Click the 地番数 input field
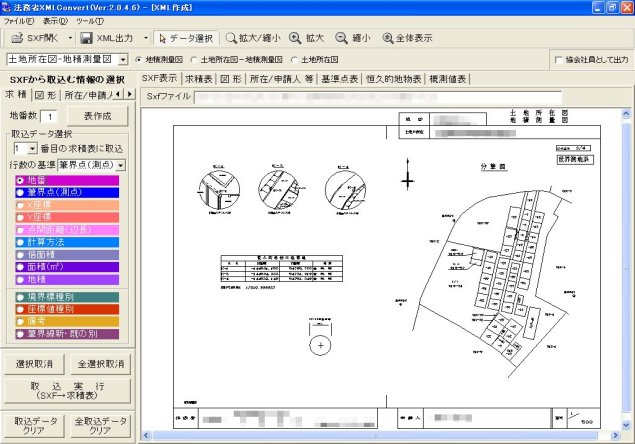635x444 pixels. pyautogui.click(x=47, y=117)
